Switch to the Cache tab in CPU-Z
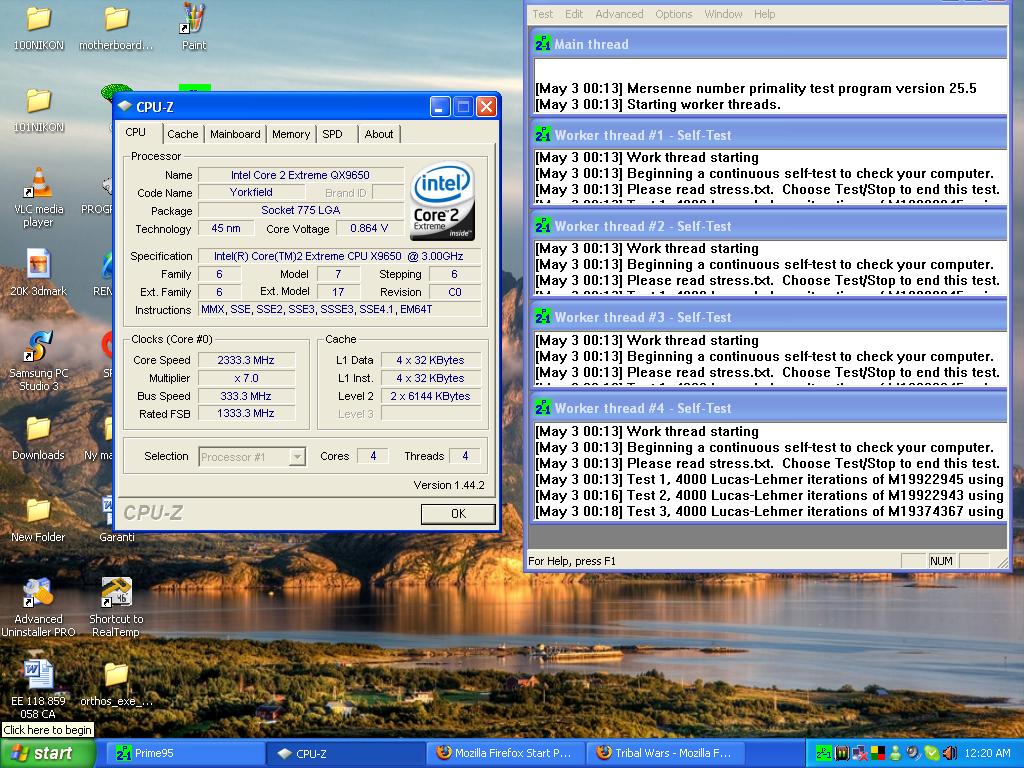 [182, 134]
